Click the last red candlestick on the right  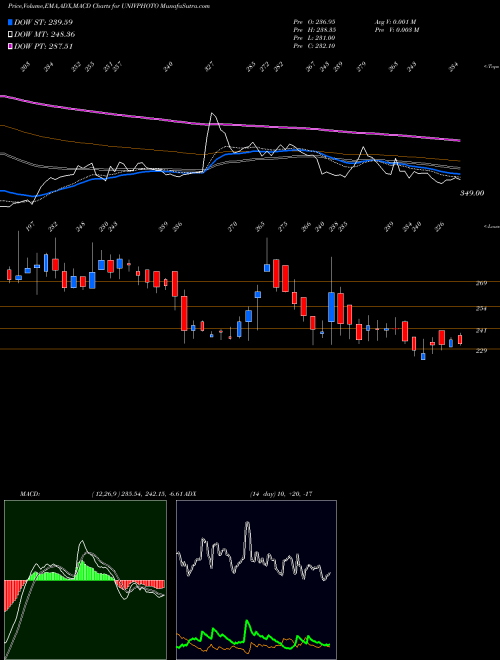click(x=460, y=339)
